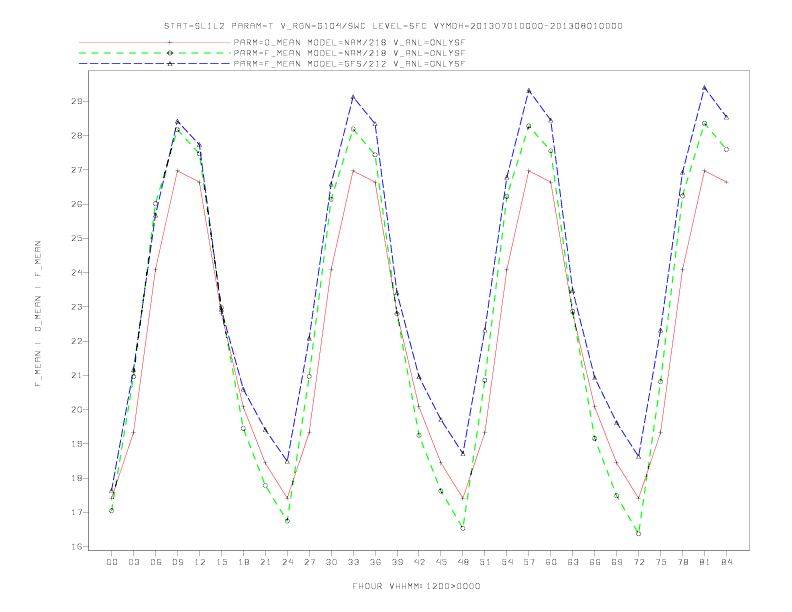The image size is (792, 612).
Task: Click forecast hour 51 on x-axis
Action: click(485, 562)
